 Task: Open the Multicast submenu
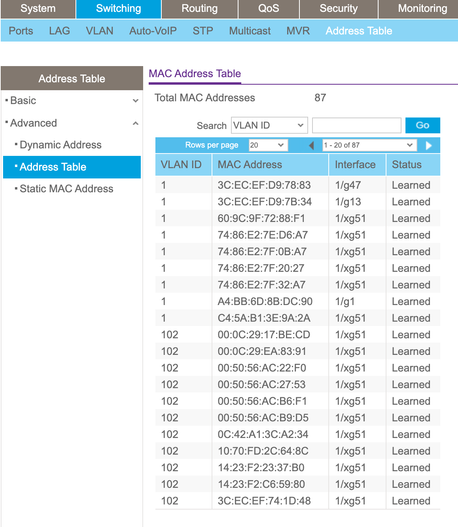tap(250, 31)
